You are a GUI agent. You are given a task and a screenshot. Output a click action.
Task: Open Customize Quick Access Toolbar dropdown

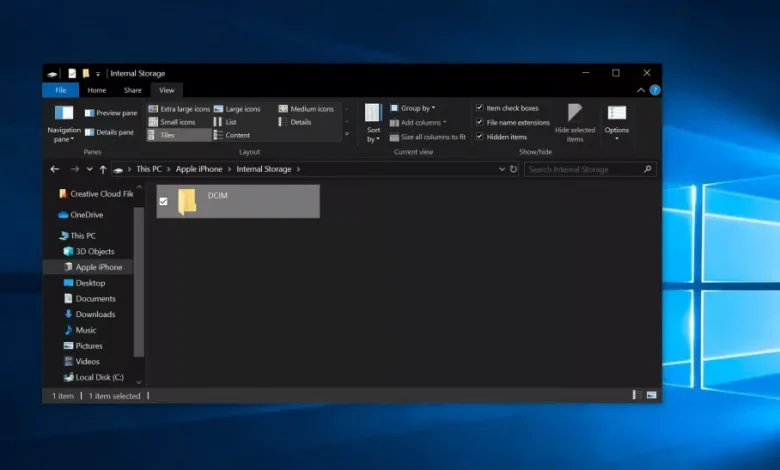point(98,74)
